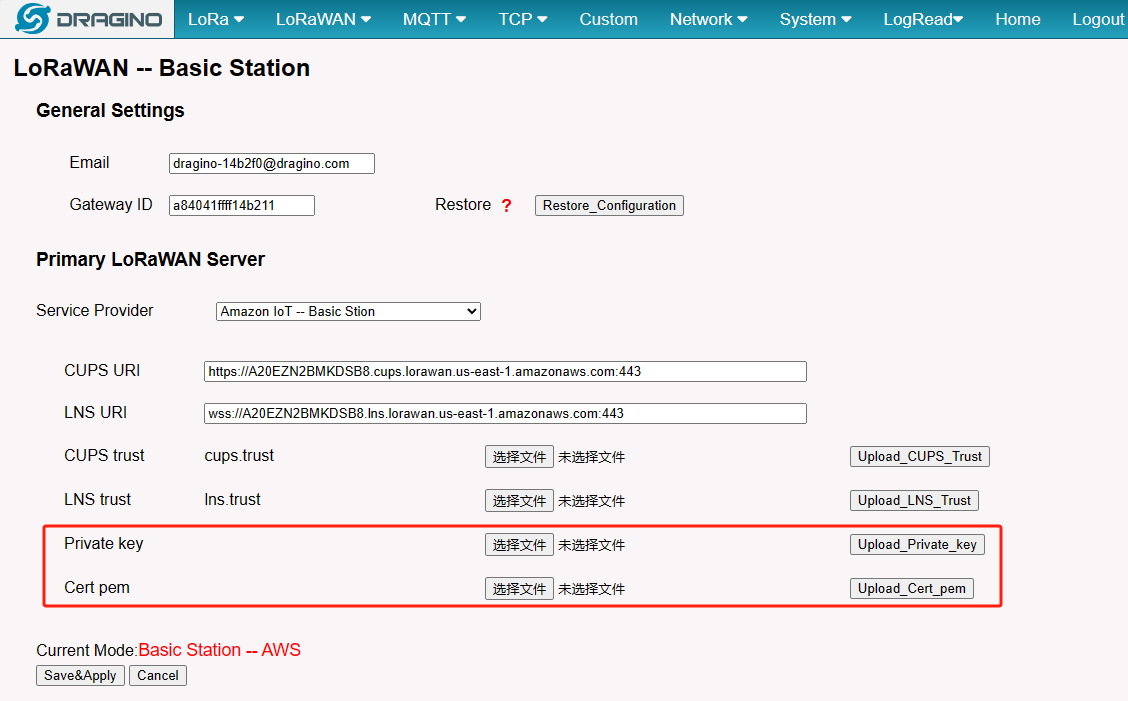Screen dimensions: 1128x701
Task: Click the Upload_LNS_Trust button
Action: pyautogui.click(x=914, y=500)
